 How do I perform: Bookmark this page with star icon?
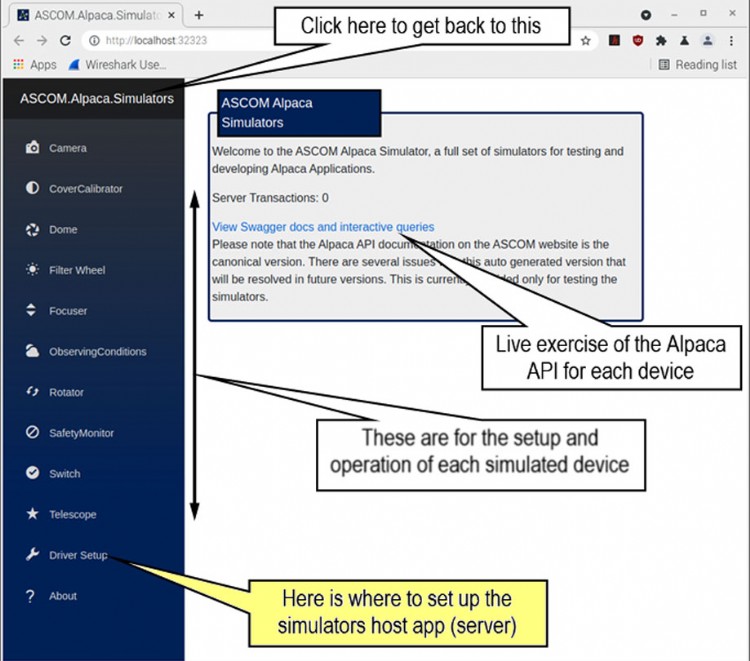pyautogui.click(x=585, y=41)
